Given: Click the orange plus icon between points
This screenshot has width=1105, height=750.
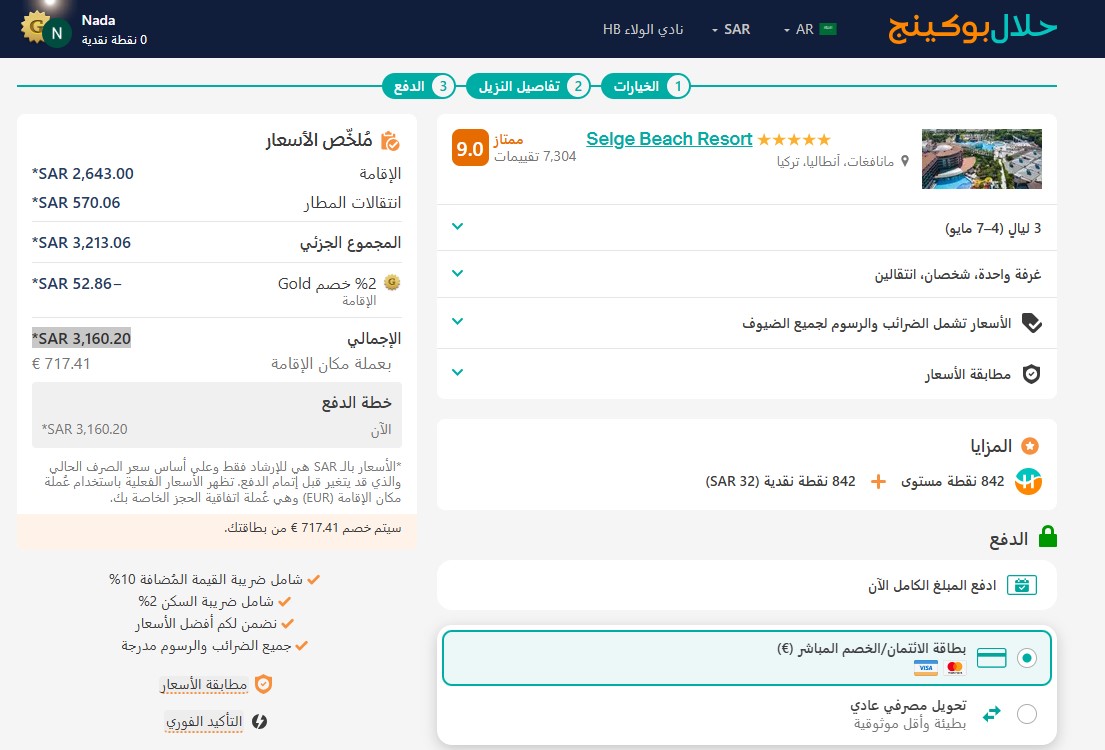Looking at the screenshot, I should pos(878,481).
